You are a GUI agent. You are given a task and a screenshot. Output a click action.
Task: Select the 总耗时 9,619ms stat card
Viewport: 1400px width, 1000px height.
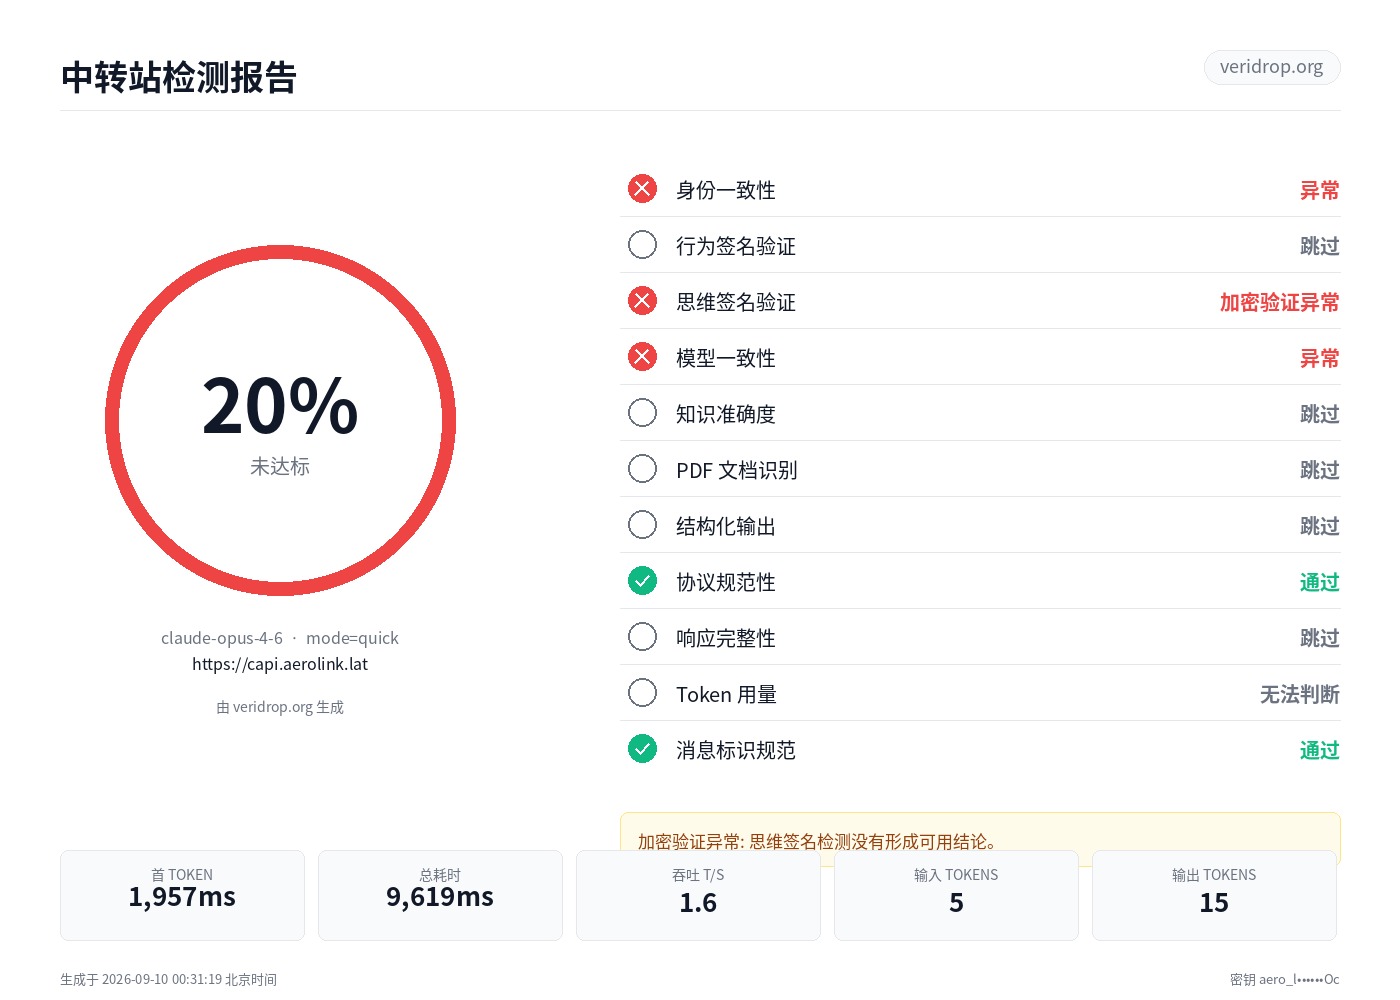click(x=440, y=895)
